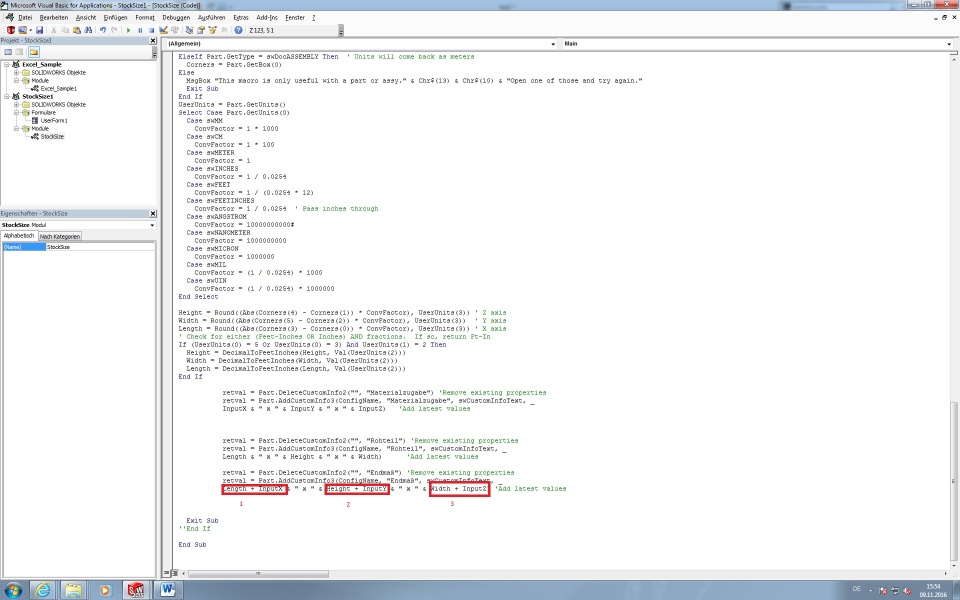
Task: Click the Undo arrow icon
Action: point(103,30)
